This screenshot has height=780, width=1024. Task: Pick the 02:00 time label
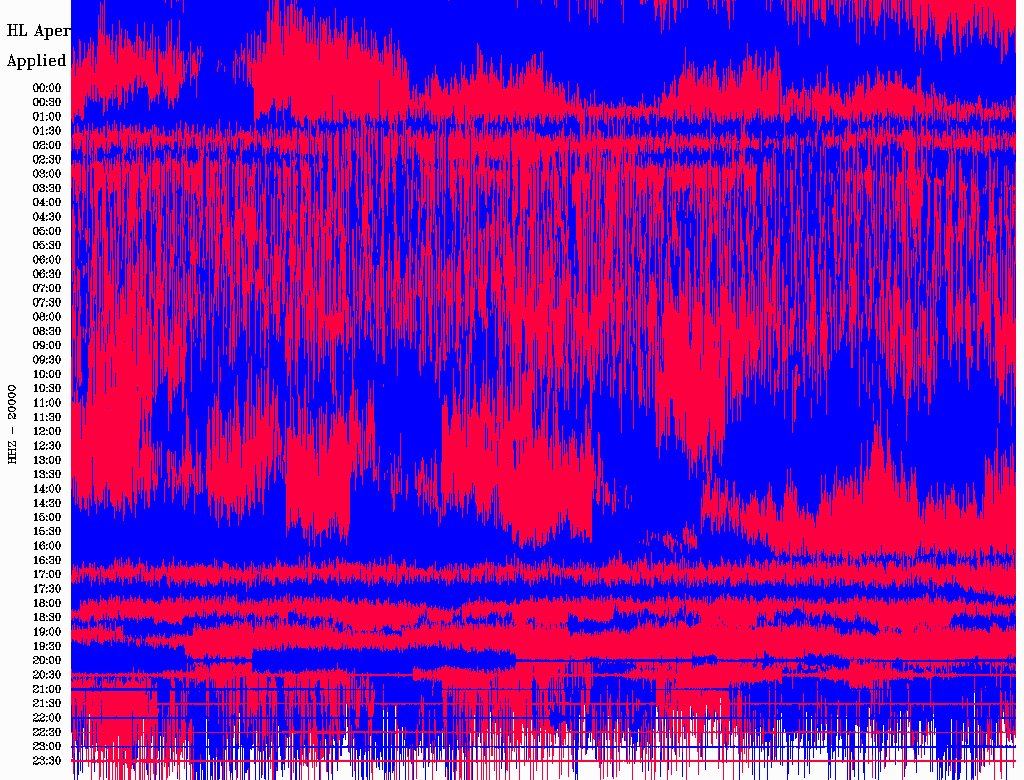(47, 145)
